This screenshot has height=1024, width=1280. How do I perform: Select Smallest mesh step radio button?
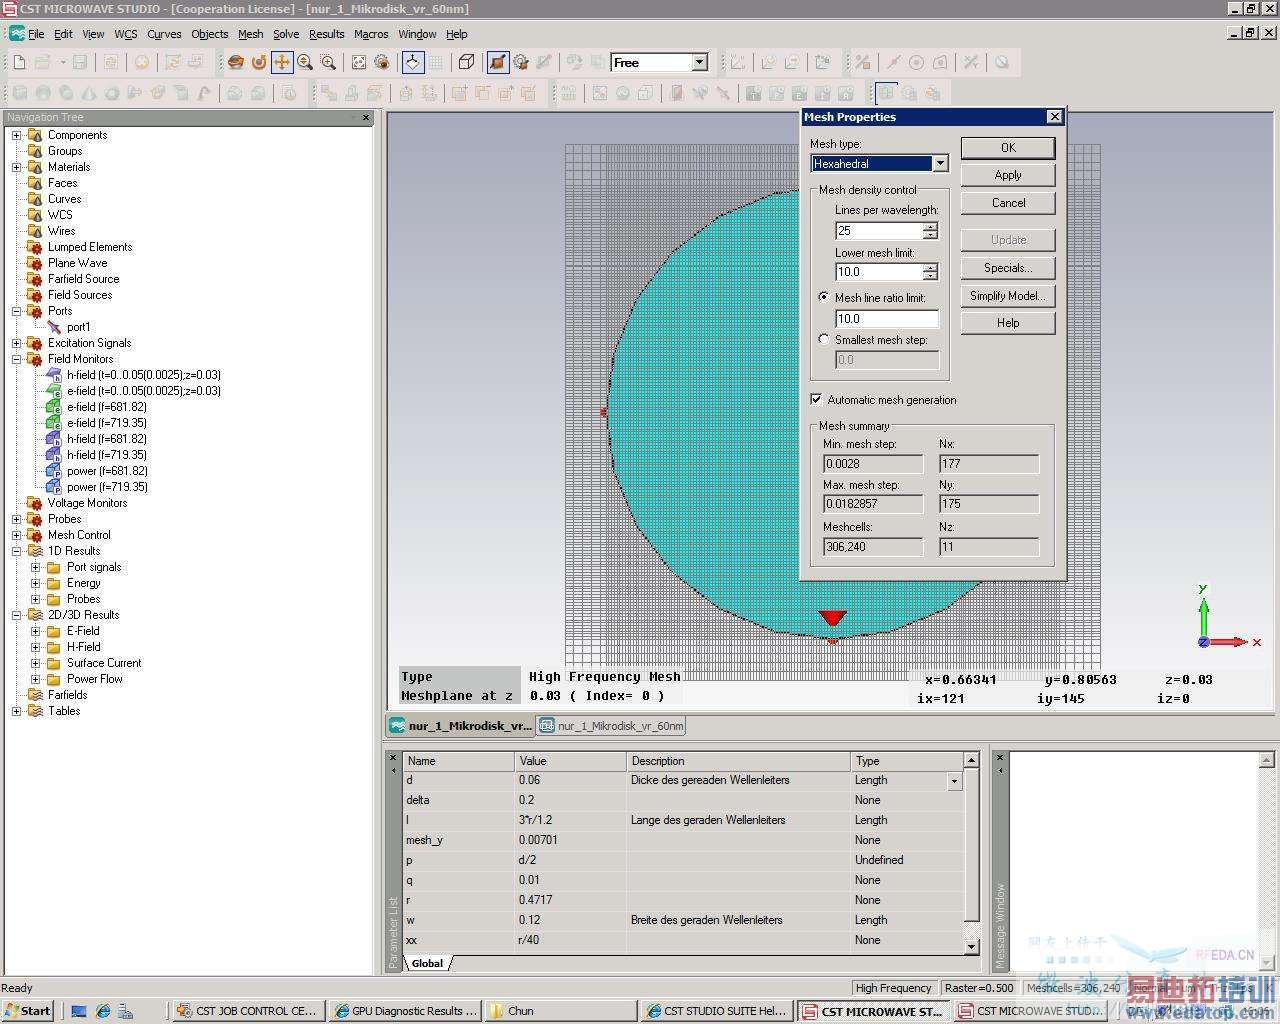pyautogui.click(x=824, y=339)
